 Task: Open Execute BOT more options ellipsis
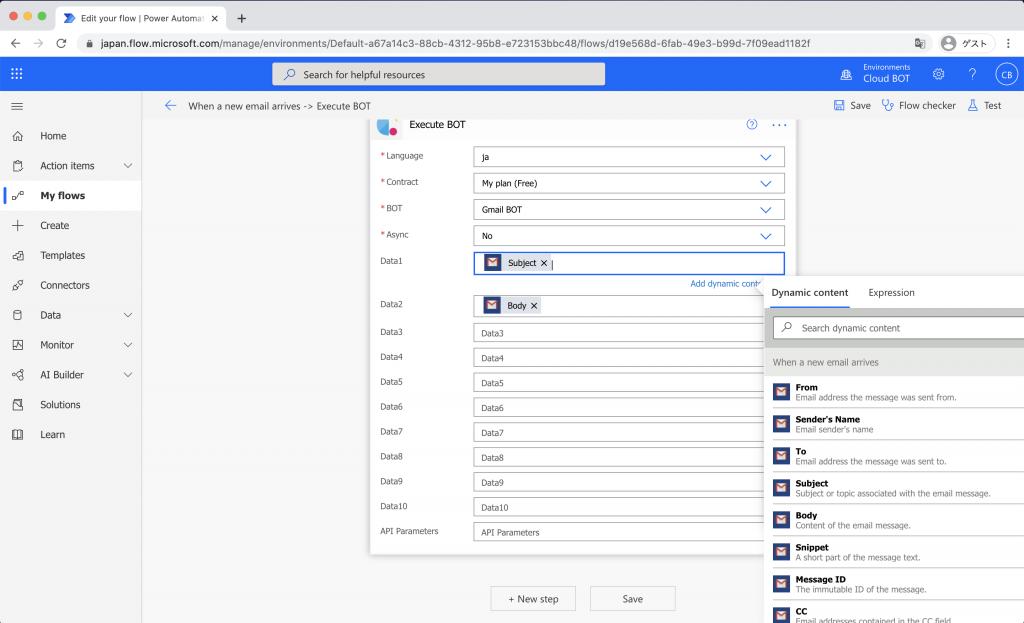(779, 125)
